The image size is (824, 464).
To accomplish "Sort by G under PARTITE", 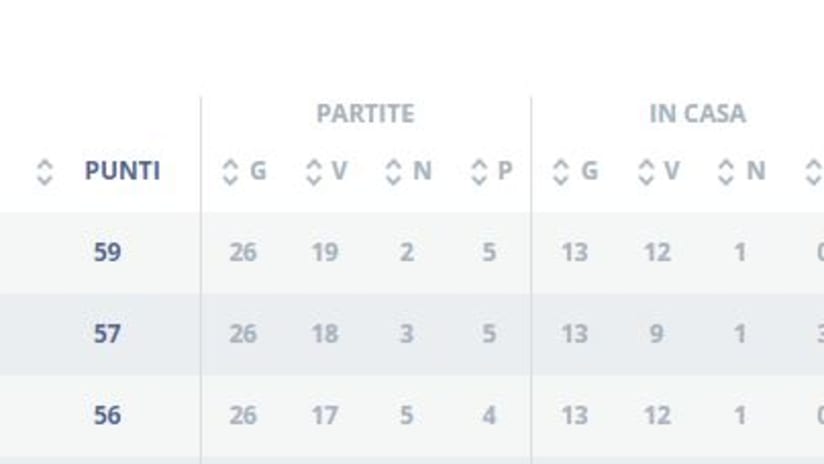I will [244, 171].
